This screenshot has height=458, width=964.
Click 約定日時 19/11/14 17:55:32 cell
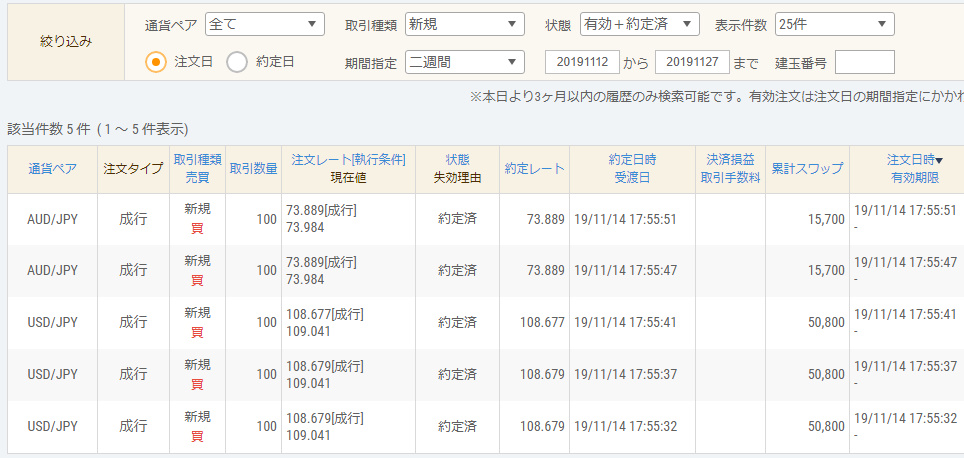tap(625, 425)
